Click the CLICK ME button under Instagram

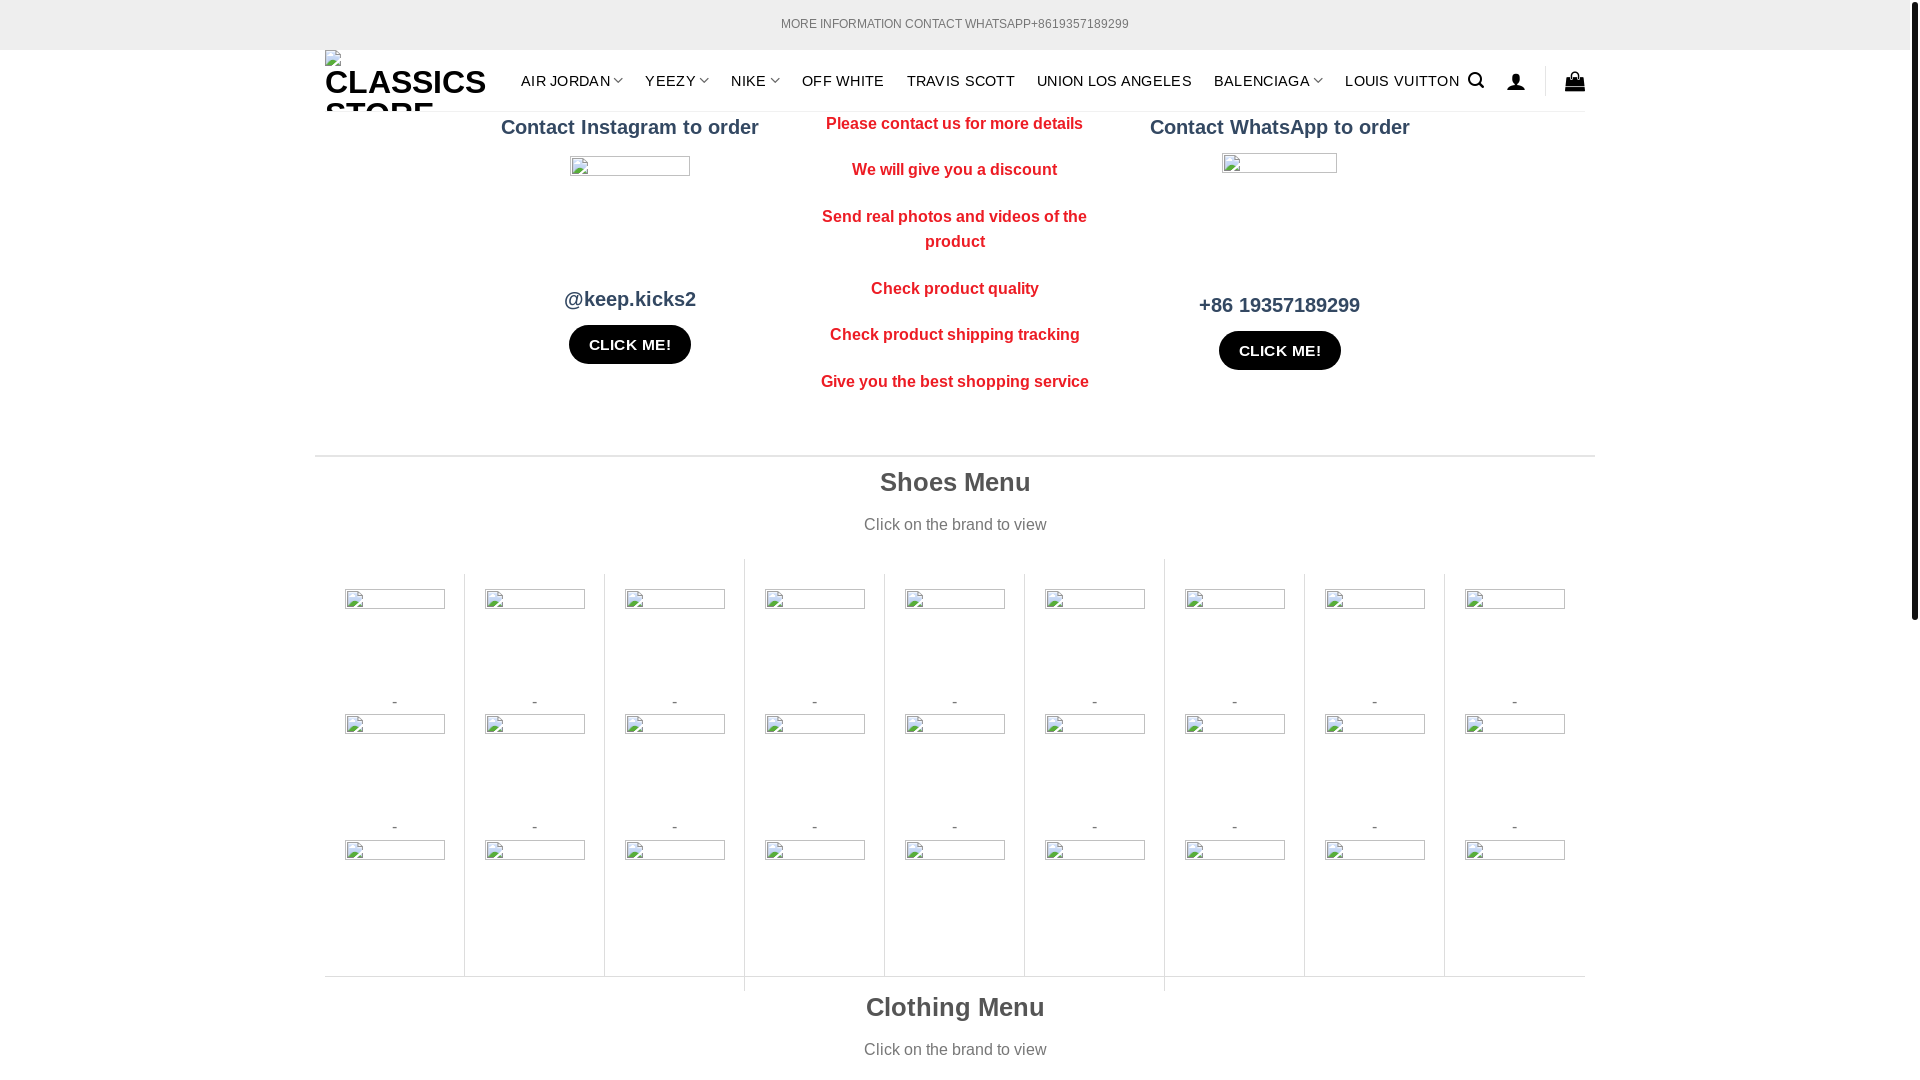tap(630, 345)
